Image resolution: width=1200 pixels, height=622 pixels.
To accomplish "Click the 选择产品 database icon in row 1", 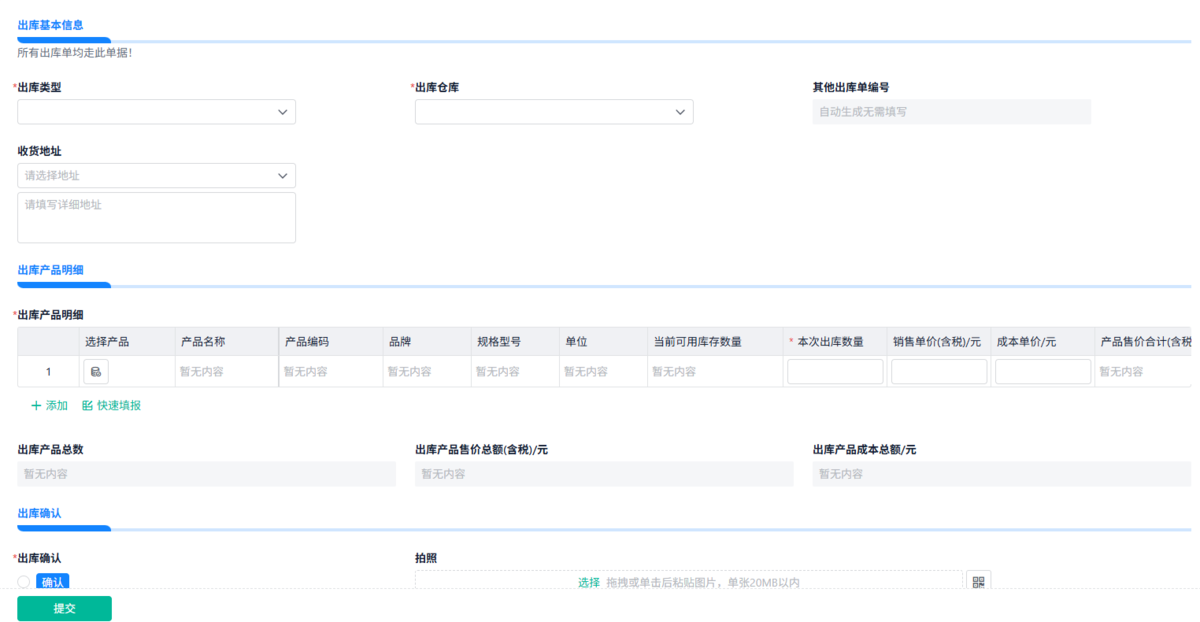I will (96, 372).
